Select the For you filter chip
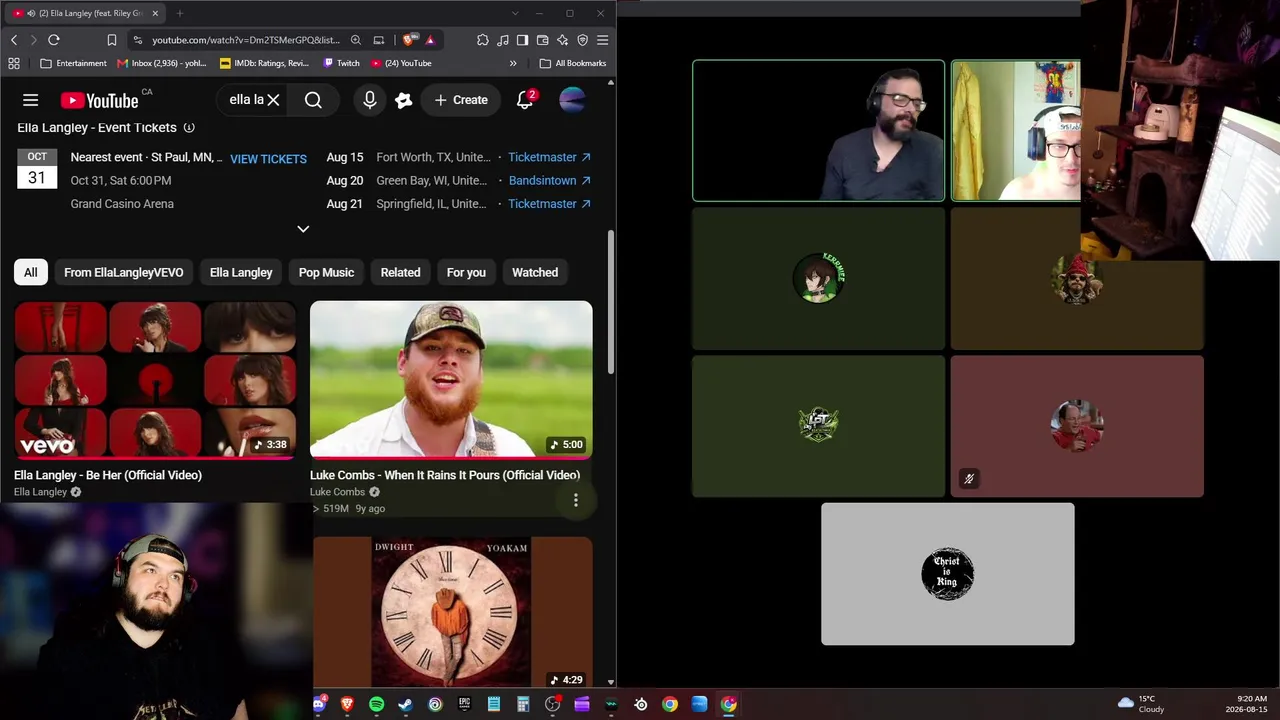Viewport: 1280px width, 720px height. pos(466,272)
